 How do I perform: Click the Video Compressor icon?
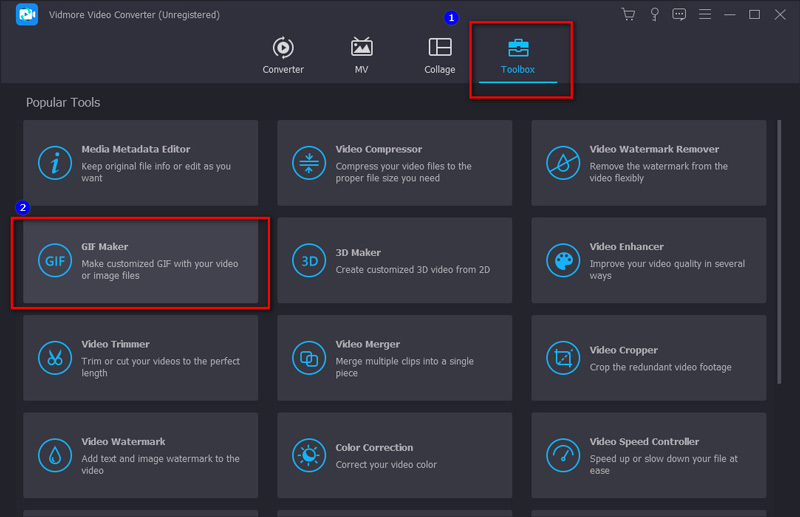click(309, 163)
